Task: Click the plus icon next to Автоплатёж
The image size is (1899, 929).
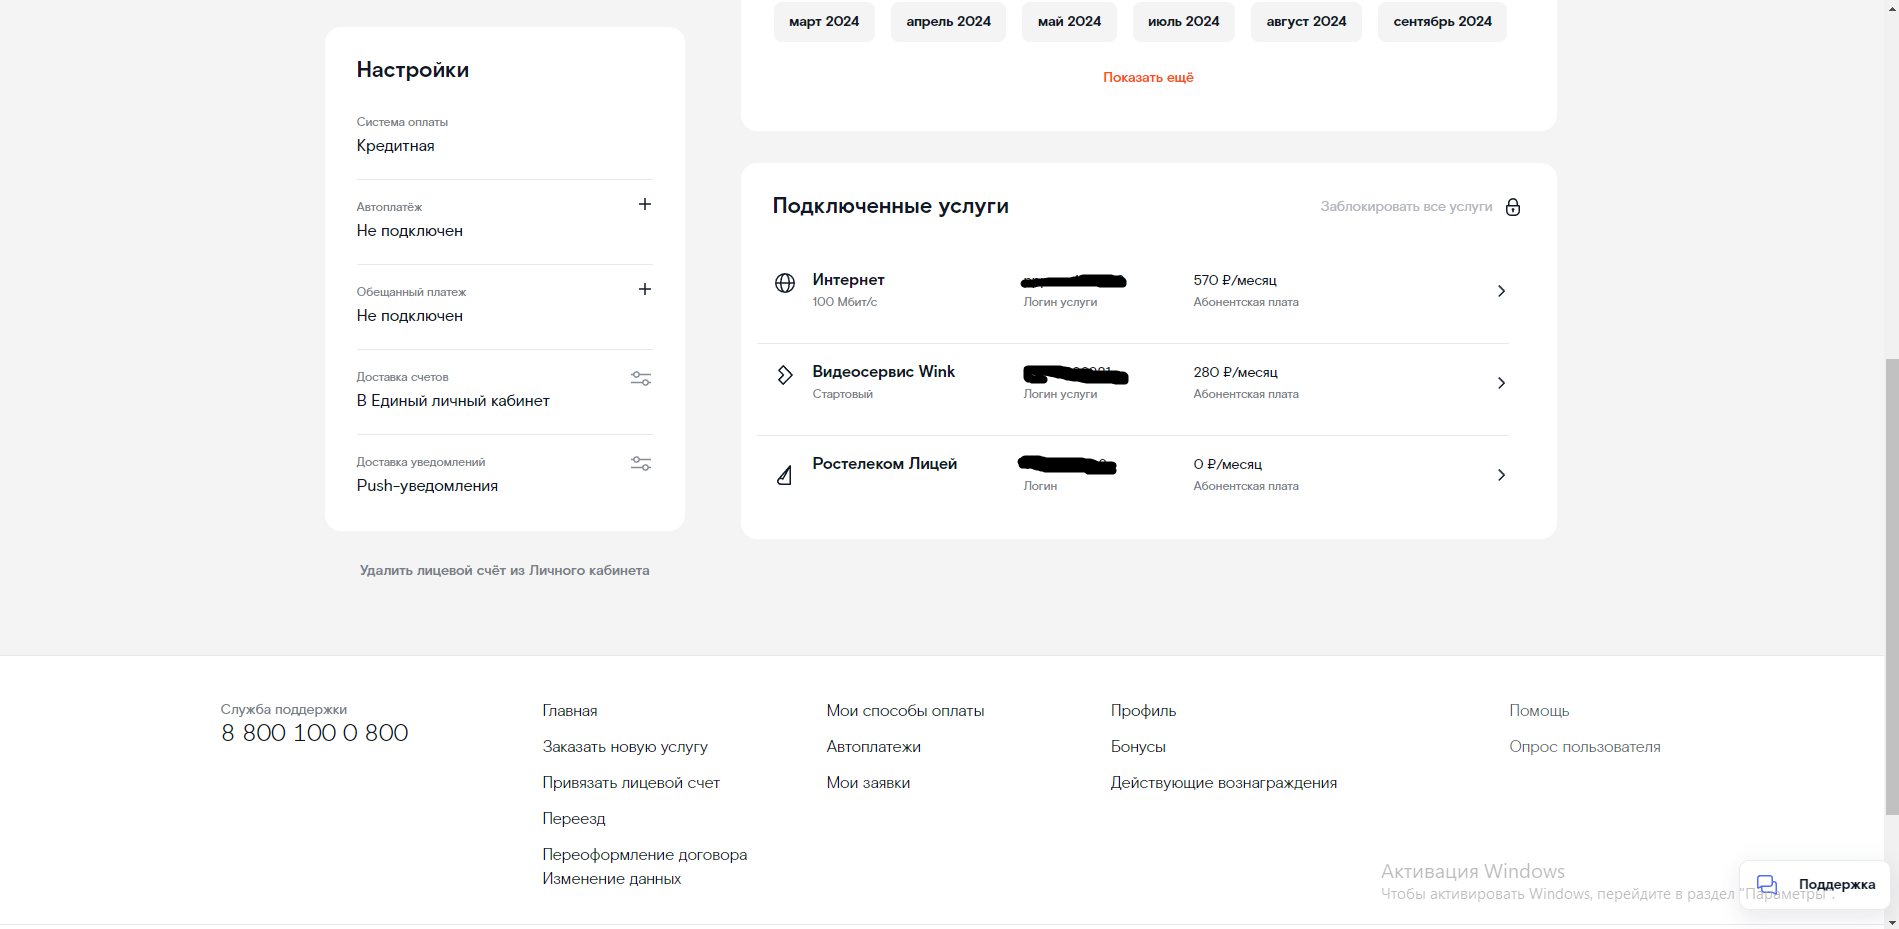Action: click(645, 204)
